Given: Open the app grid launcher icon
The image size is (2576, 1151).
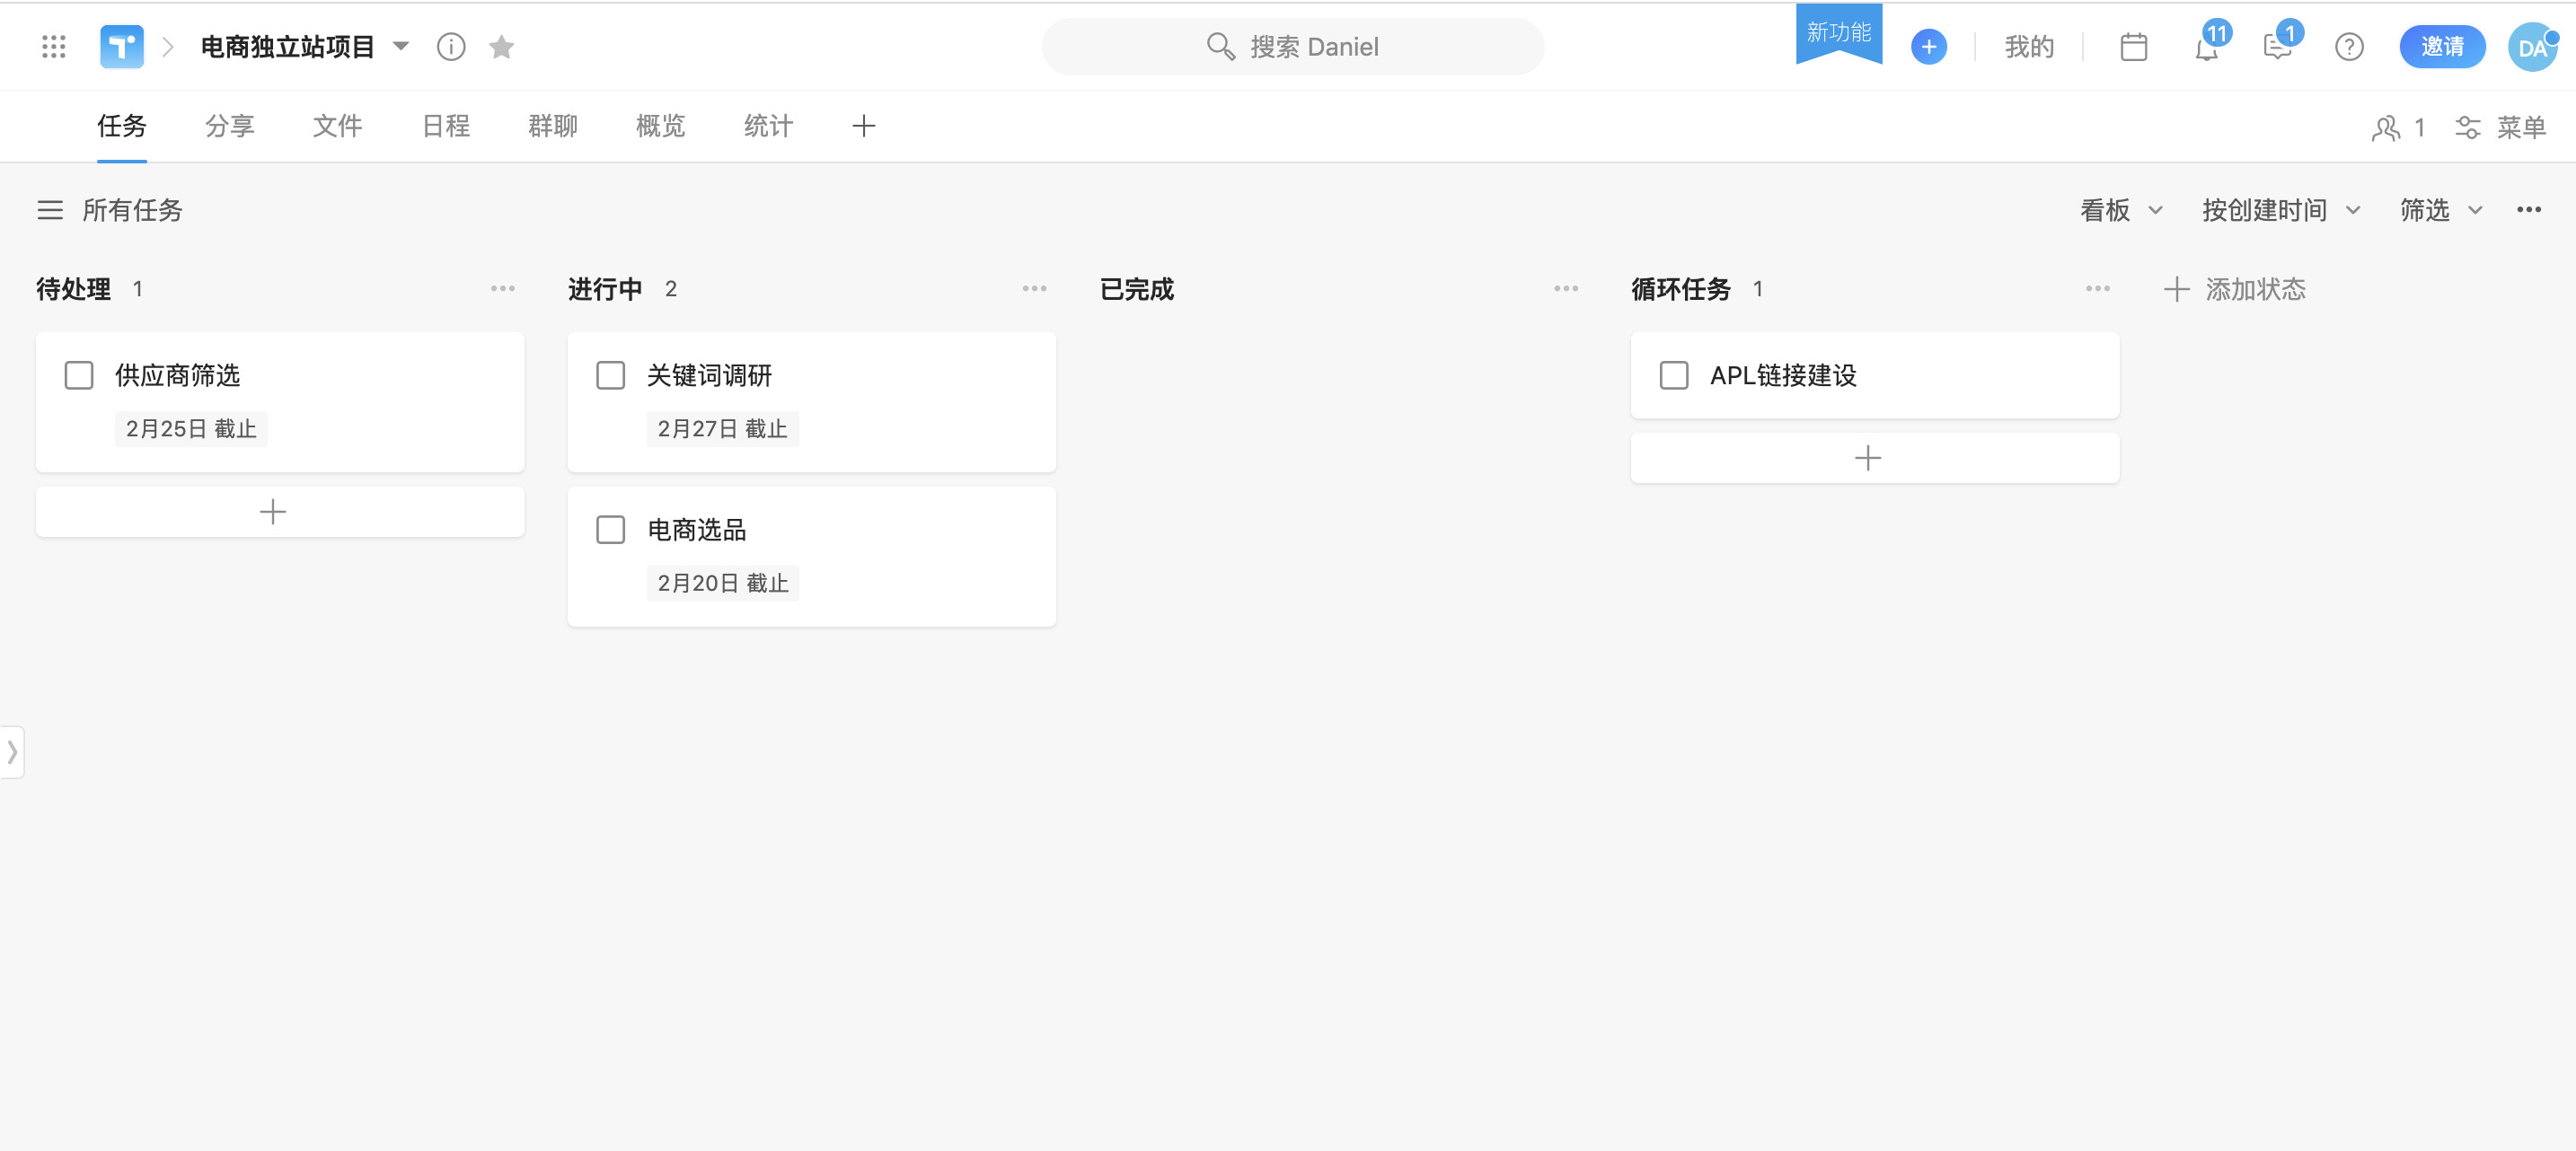Looking at the screenshot, I should (x=54, y=46).
